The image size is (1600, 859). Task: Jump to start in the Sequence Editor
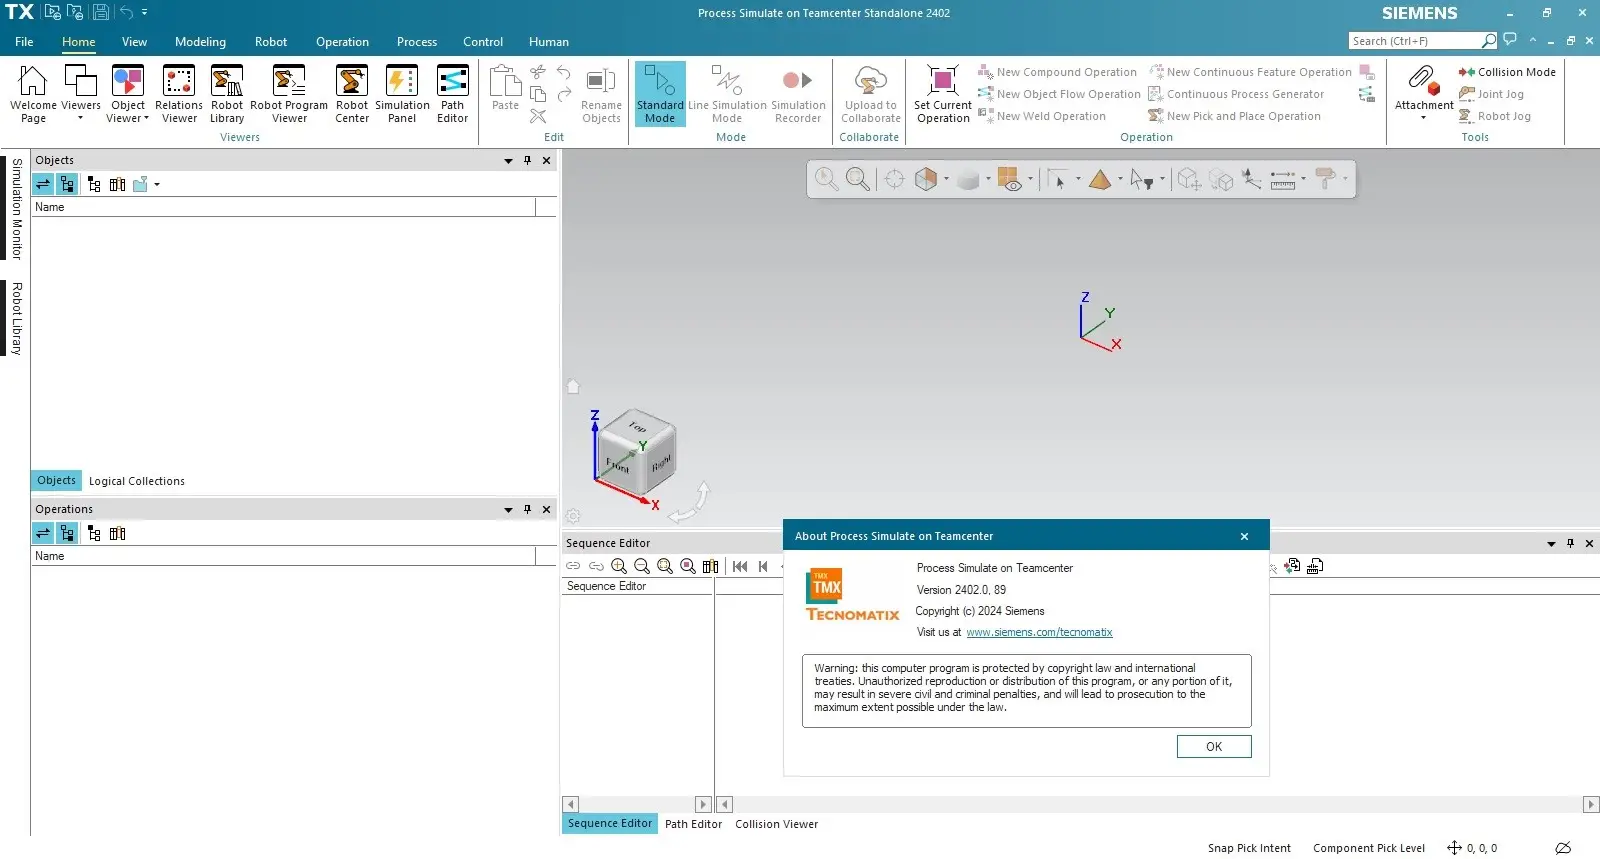click(x=740, y=566)
